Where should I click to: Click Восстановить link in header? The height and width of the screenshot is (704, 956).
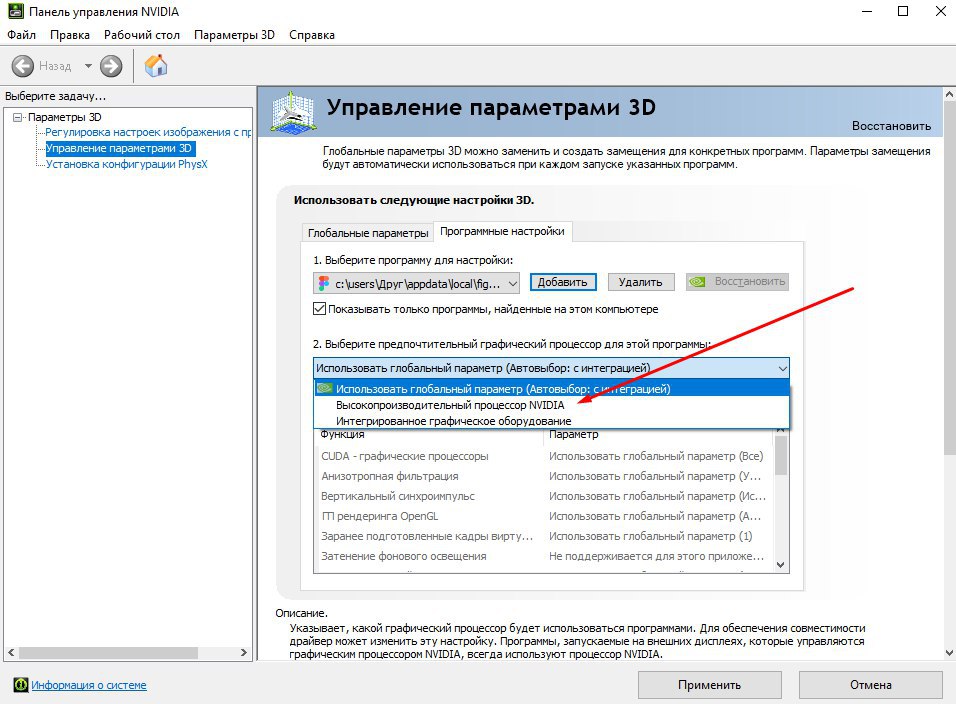891,126
